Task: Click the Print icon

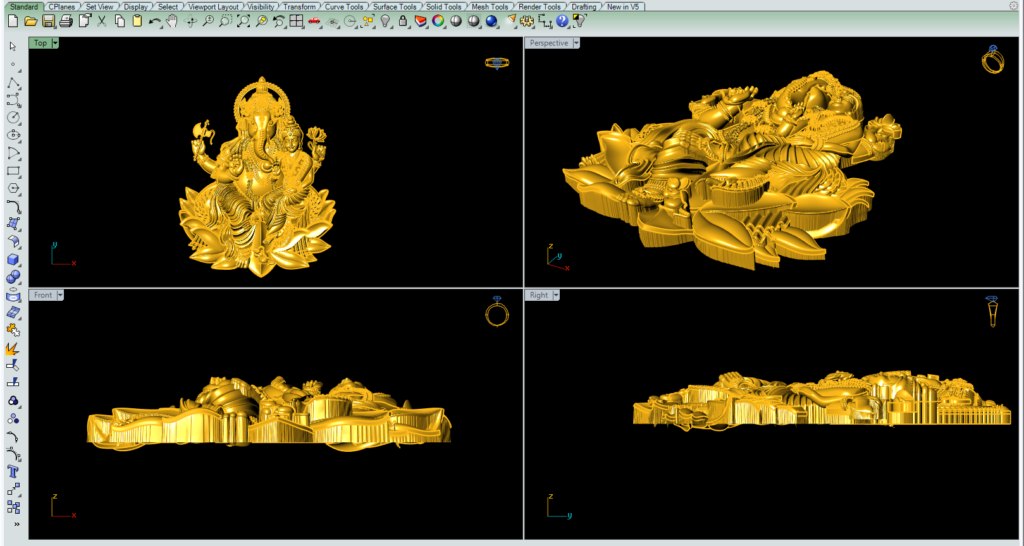Action: click(65, 22)
